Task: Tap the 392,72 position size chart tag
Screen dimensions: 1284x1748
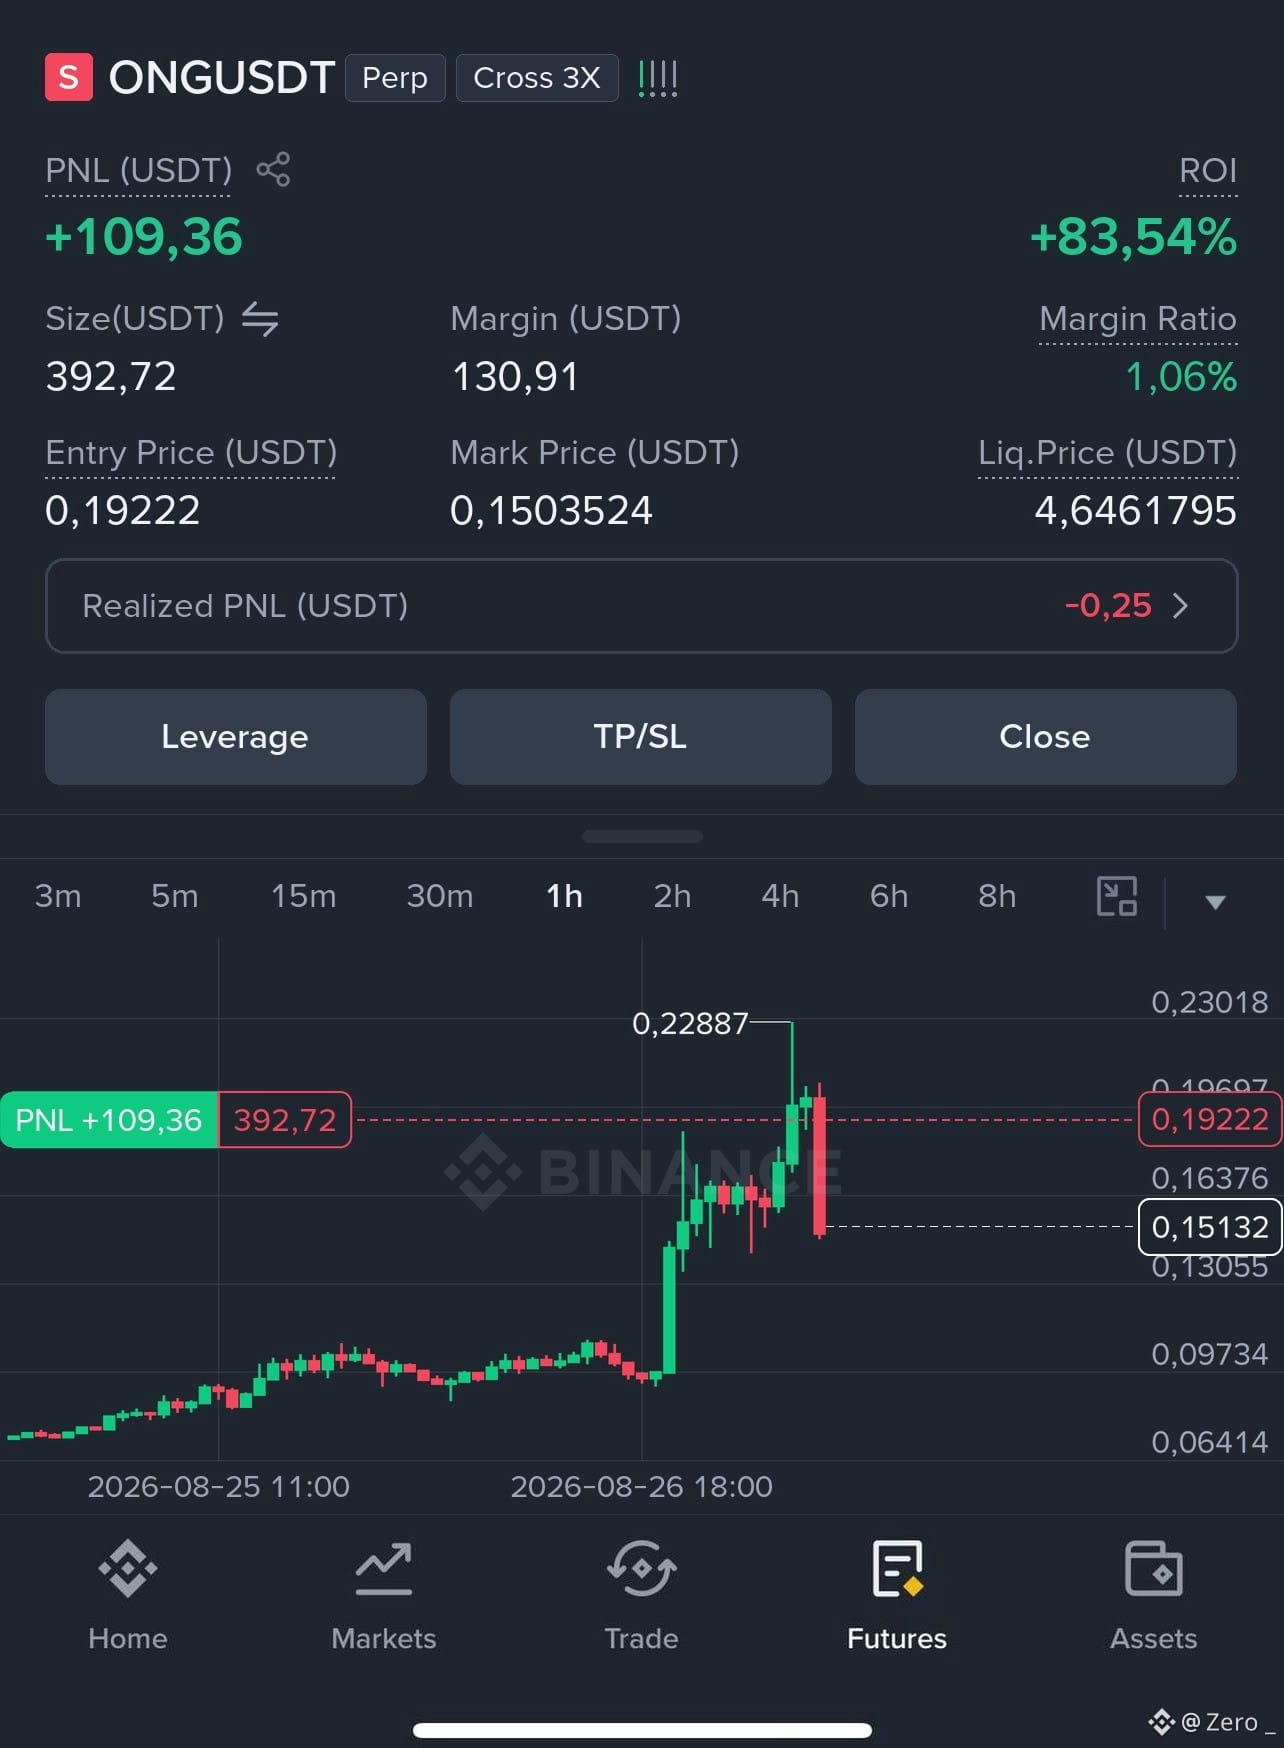Action: pos(285,1120)
